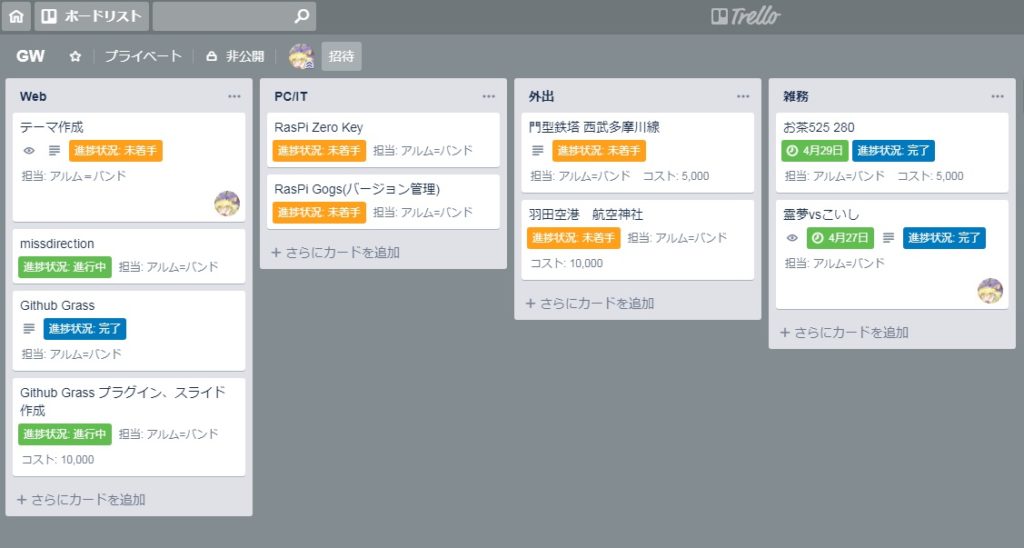
Task: Click 担当: アルム=バンド on missdirection card
Action: [x=168, y=267]
